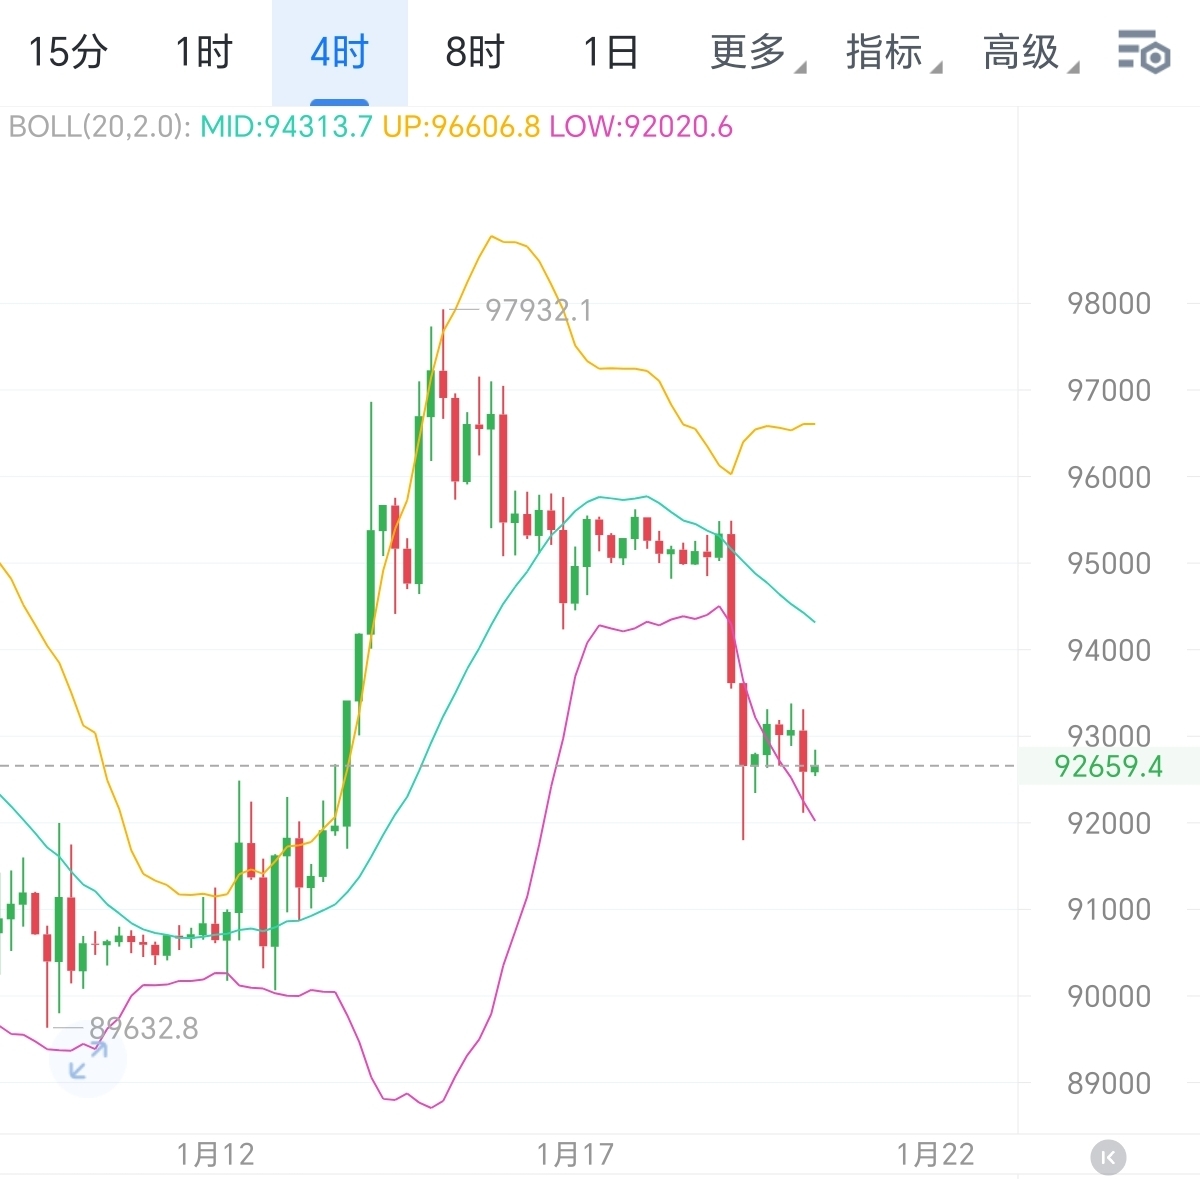Toggle the UP:96606.8 upper band label
Viewport: 1200px width, 1179px height.
(463, 128)
